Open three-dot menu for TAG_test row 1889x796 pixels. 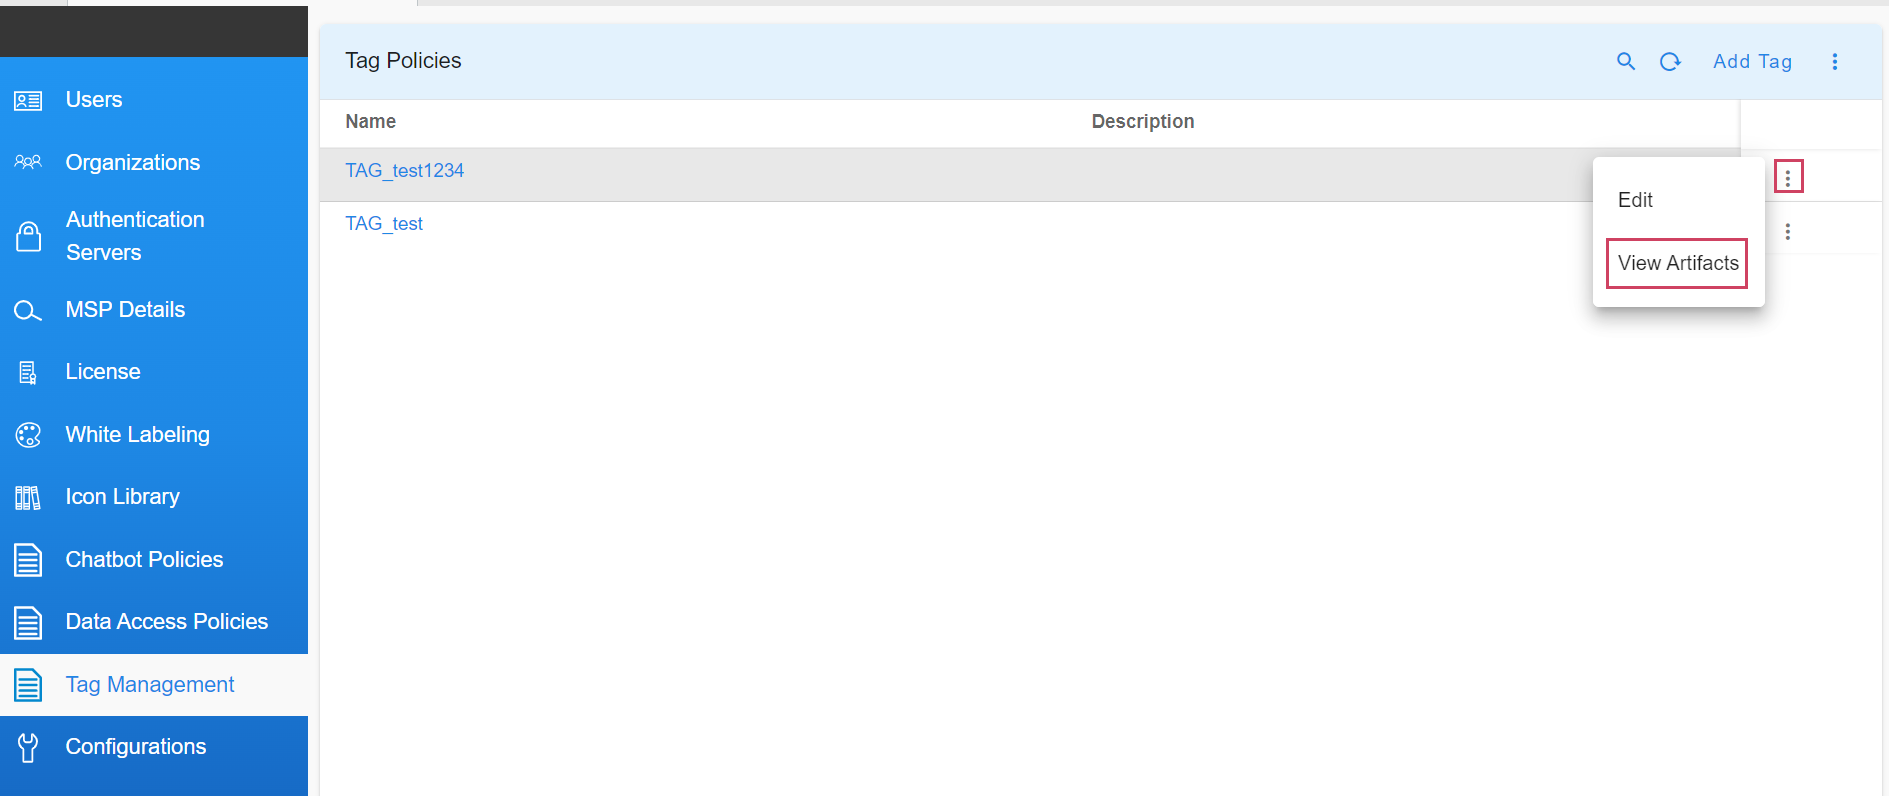pos(1787,232)
